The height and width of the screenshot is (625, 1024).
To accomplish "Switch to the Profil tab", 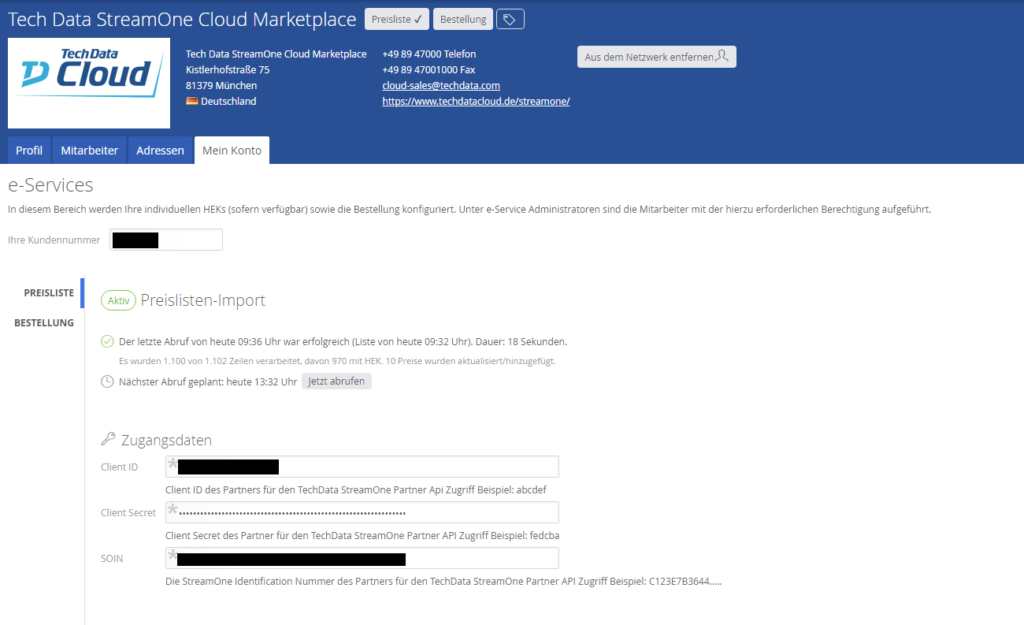I will pyautogui.click(x=29, y=150).
